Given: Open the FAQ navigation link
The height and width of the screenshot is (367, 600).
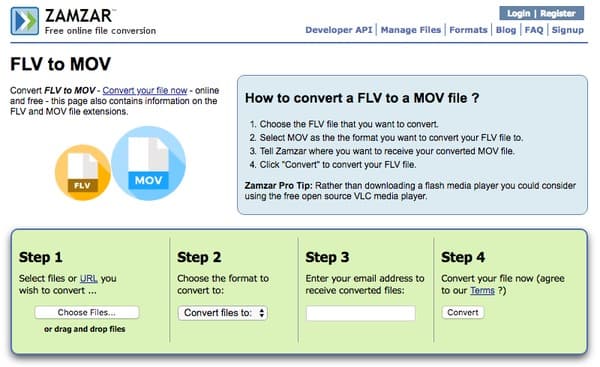Looking at the screenshot, I should click(x=534, y=30).
